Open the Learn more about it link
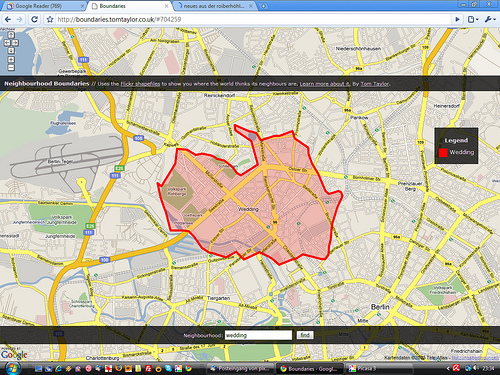500x375 pixels. point(325,84)
